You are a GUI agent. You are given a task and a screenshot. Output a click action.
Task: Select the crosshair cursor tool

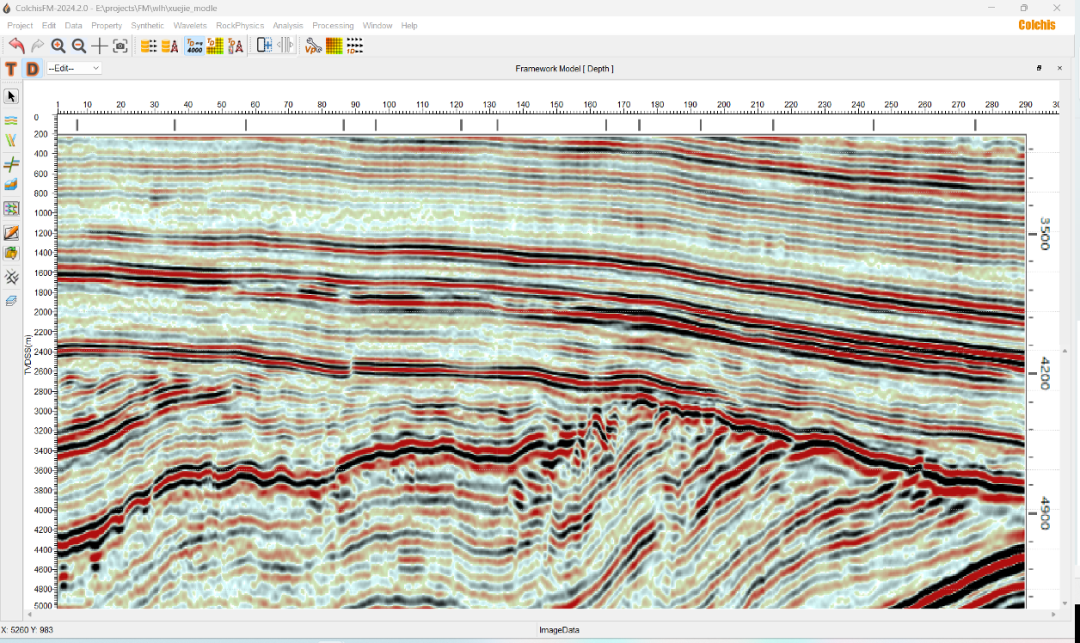[99, 45]
